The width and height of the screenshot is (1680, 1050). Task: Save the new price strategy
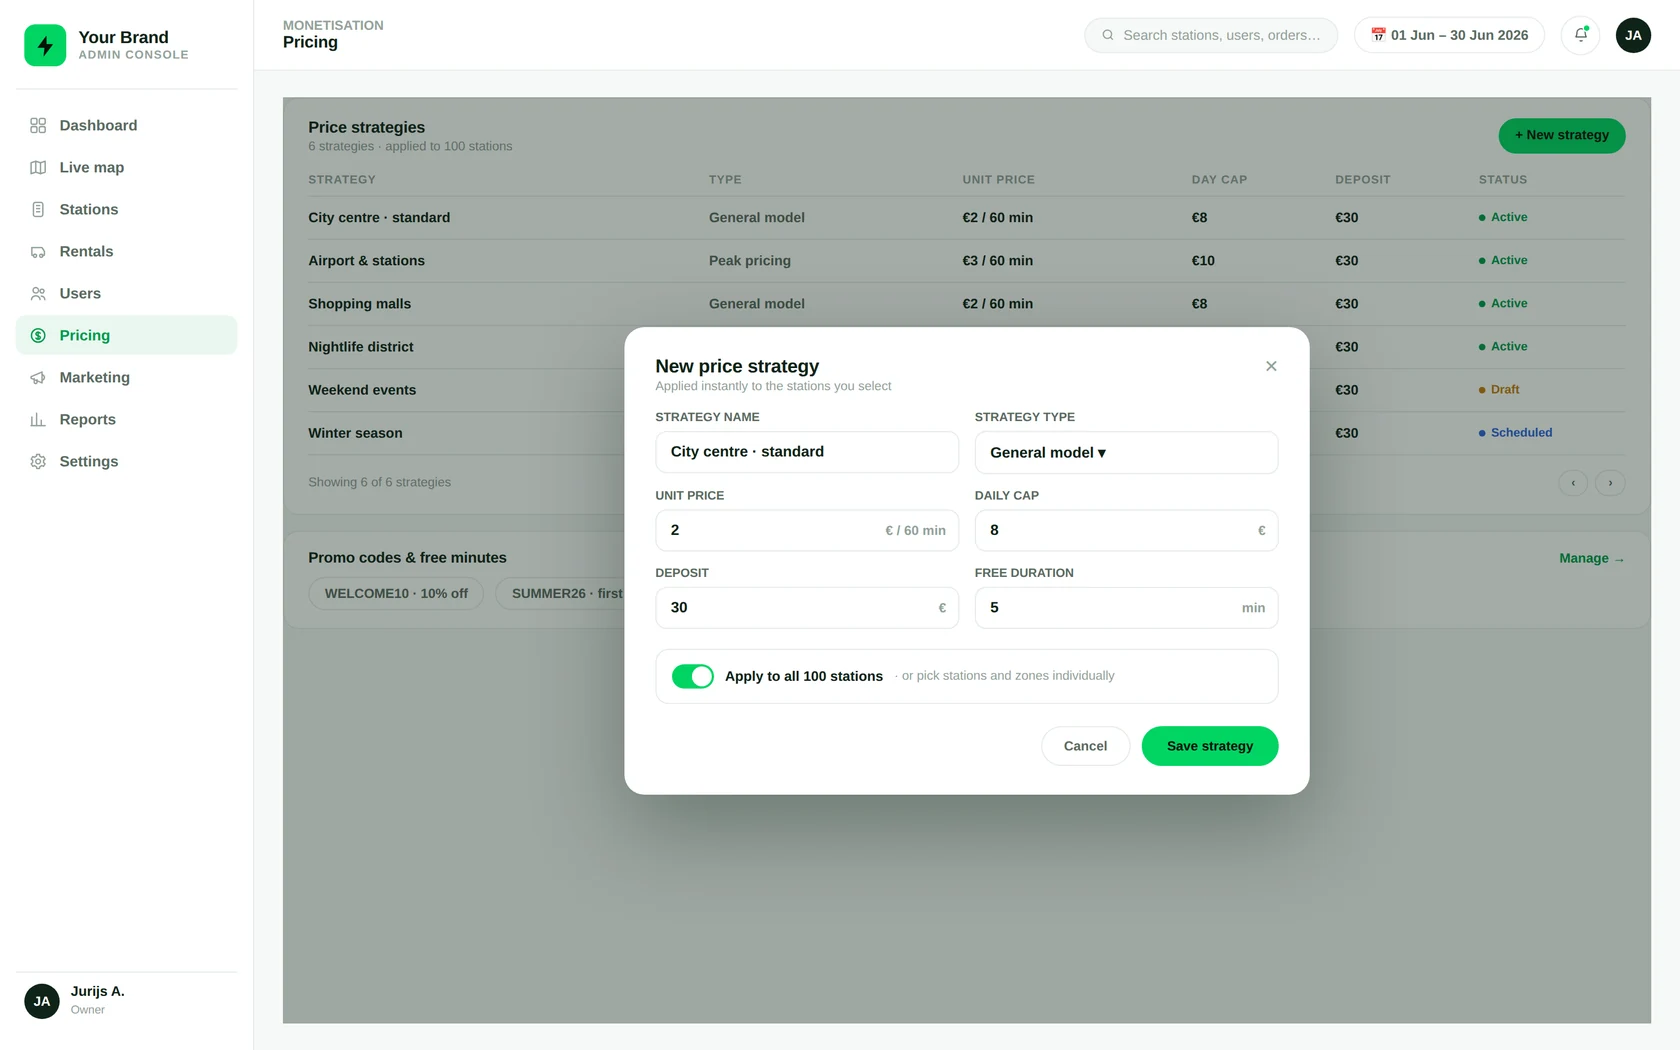click(x=1210, y=746)
